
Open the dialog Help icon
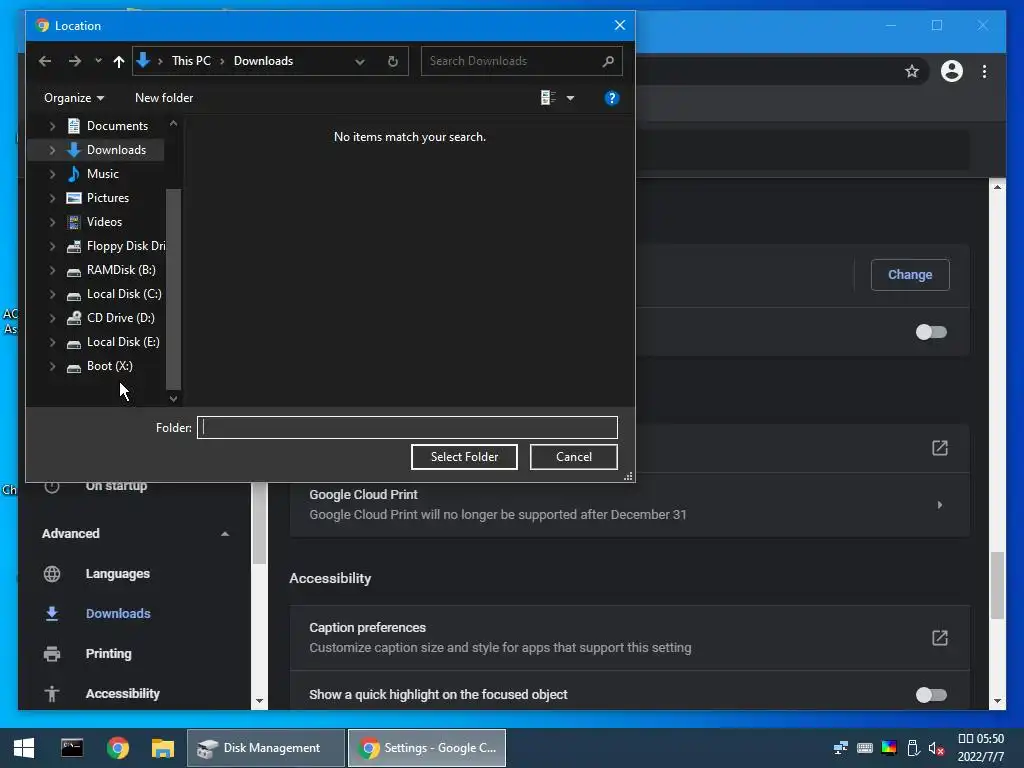click(x=611, y=98)
